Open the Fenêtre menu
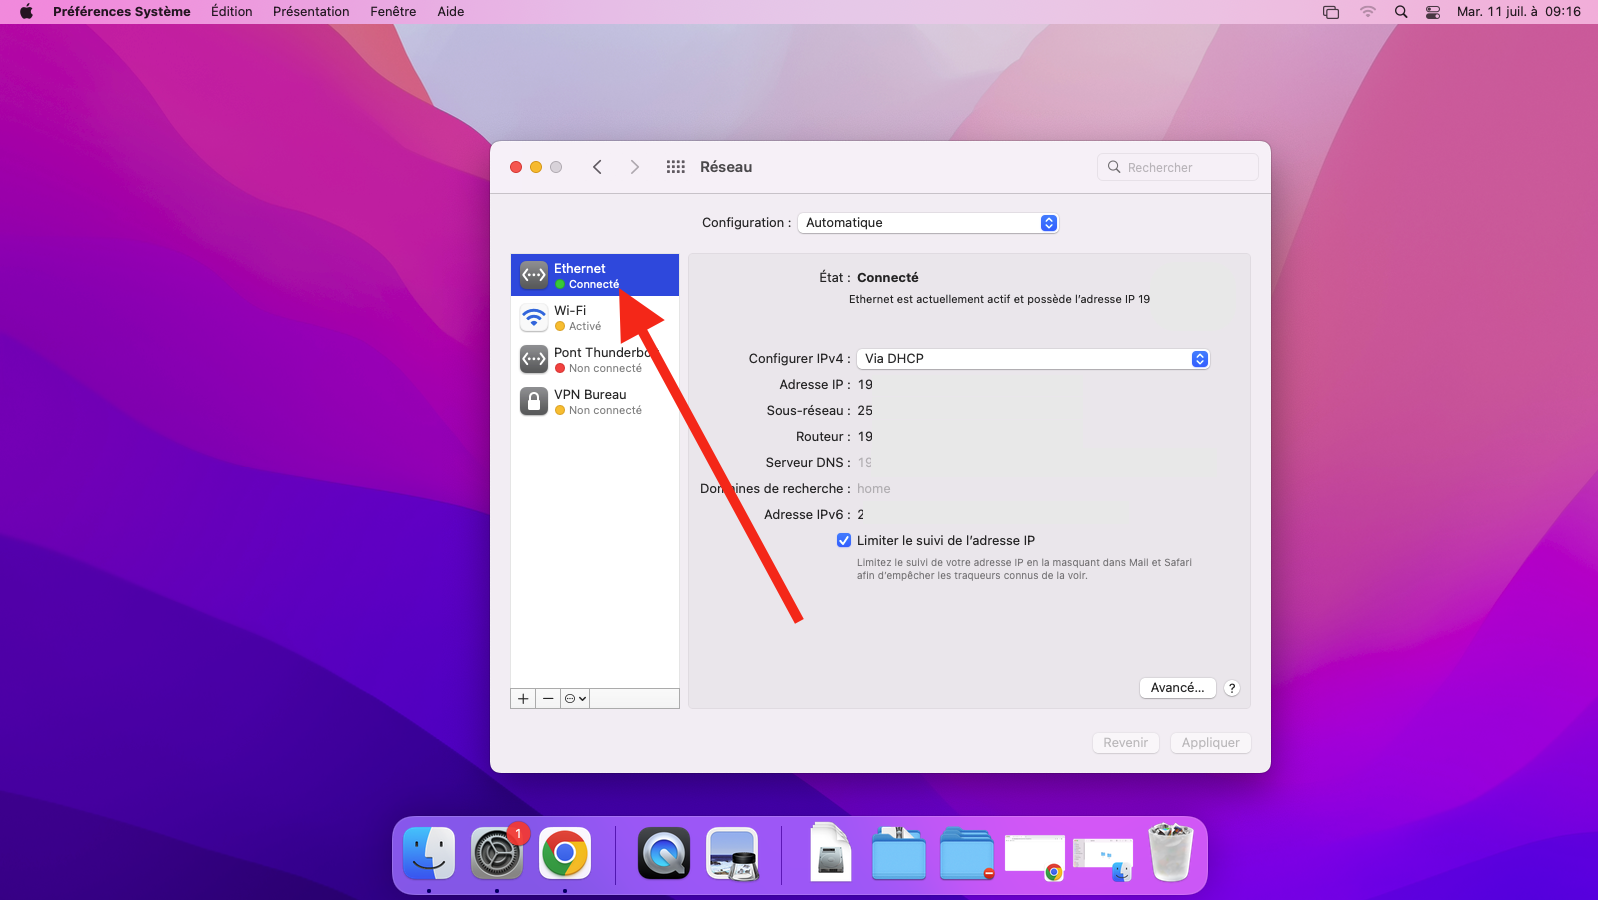This screenshot has width=1598, height=900. [393, 12]
